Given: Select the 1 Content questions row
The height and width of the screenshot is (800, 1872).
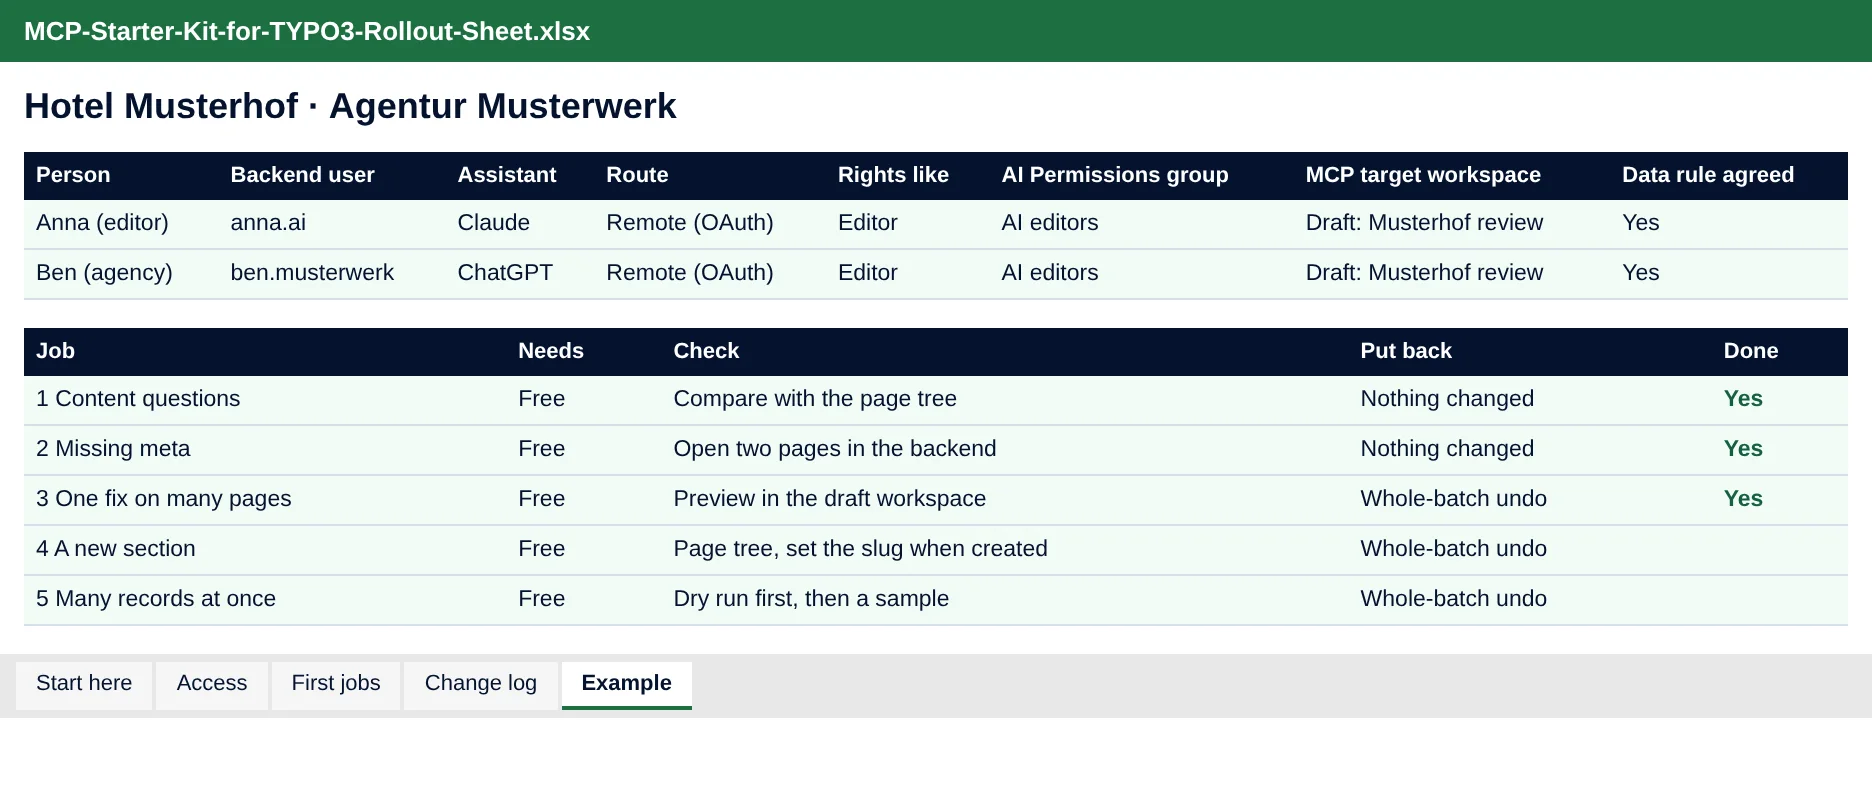Looking at the screenshot, I should 936,400.
